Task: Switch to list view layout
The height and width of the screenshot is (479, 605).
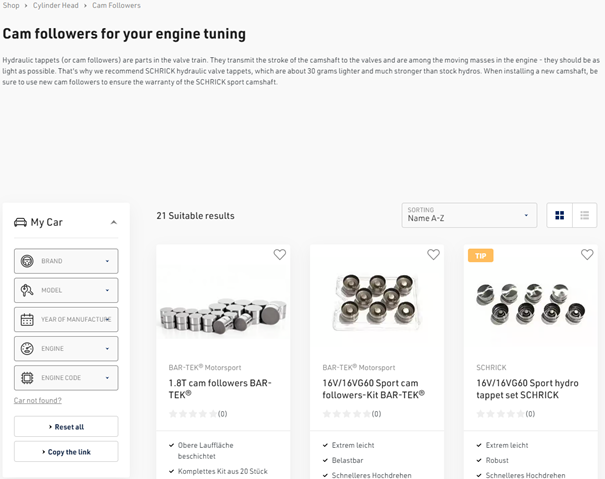Action: [585, 215]
